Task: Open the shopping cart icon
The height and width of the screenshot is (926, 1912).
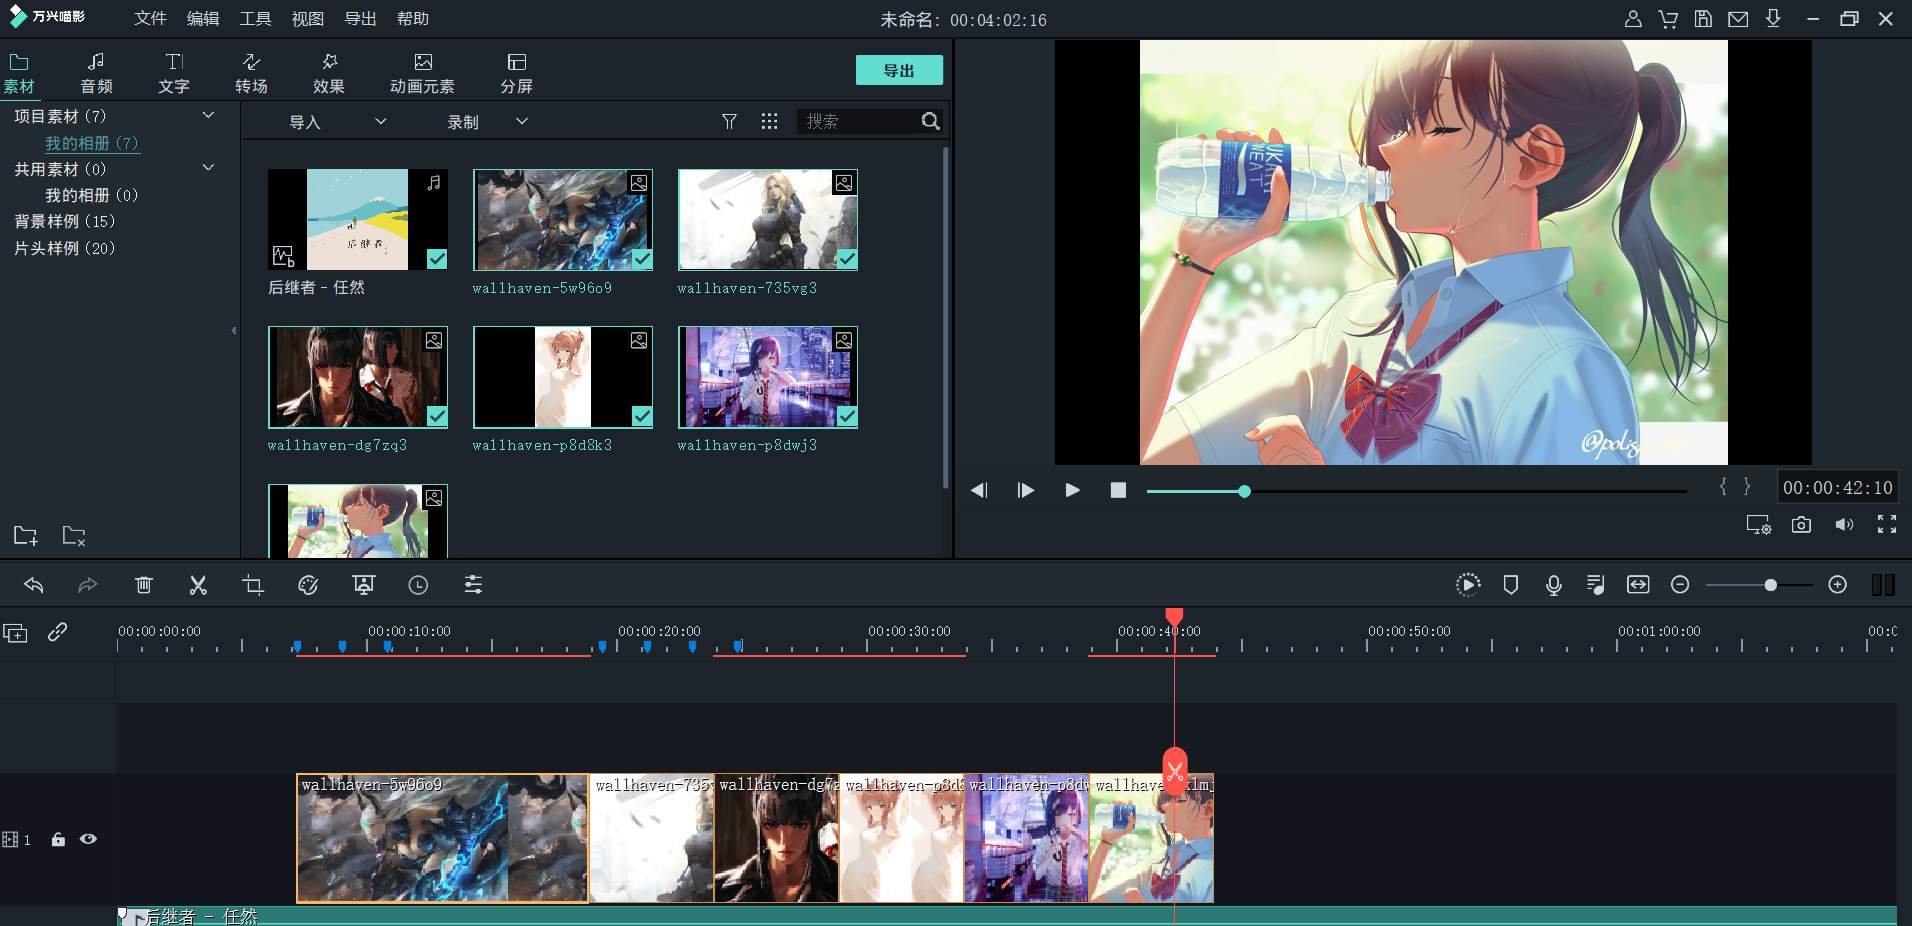Action: (1668, 19)
